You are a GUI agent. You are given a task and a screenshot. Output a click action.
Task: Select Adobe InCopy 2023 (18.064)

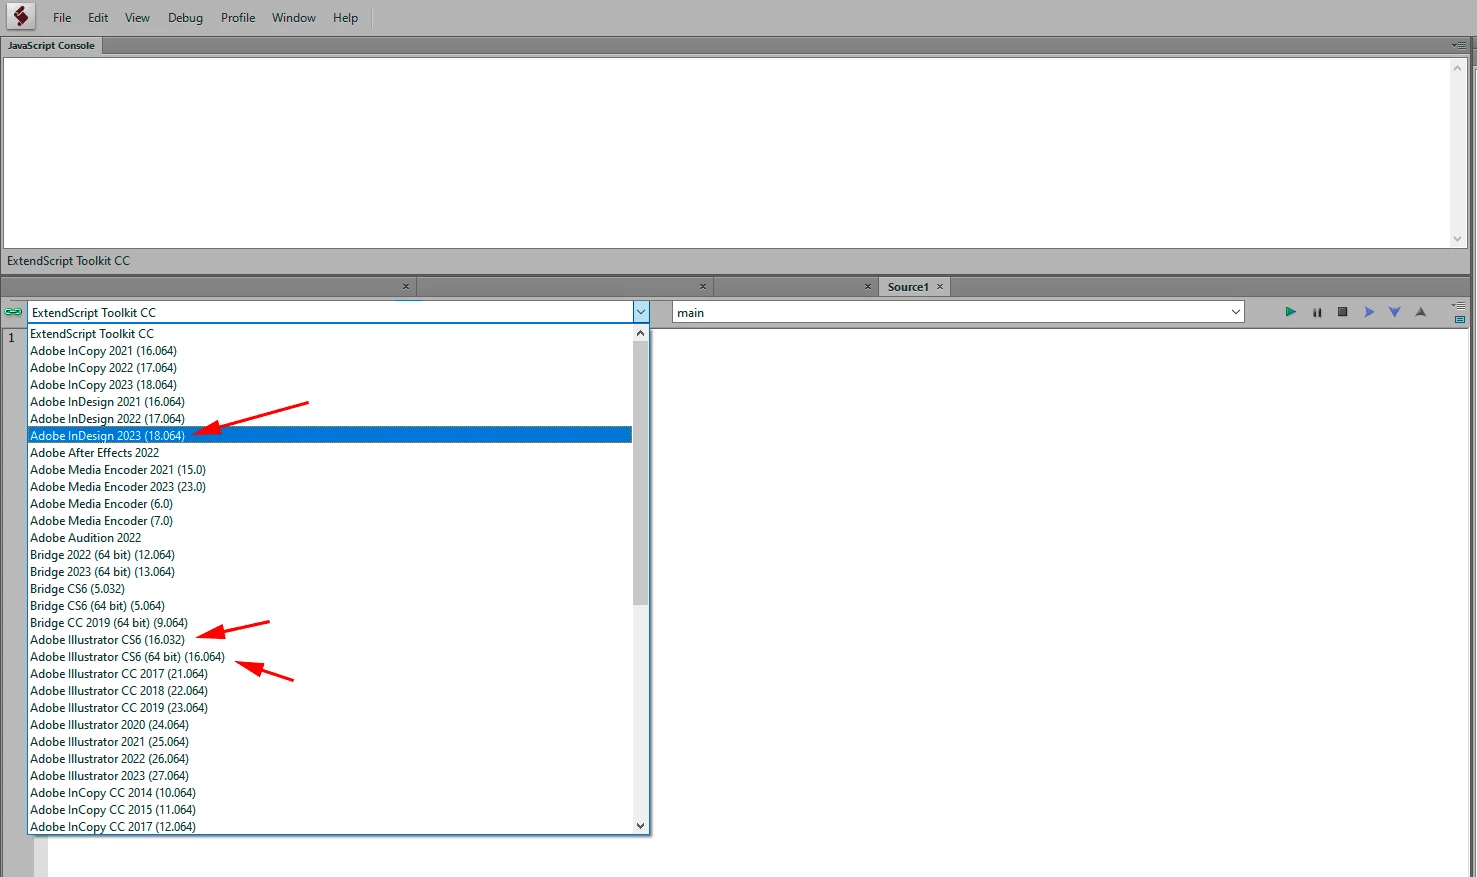330,385
